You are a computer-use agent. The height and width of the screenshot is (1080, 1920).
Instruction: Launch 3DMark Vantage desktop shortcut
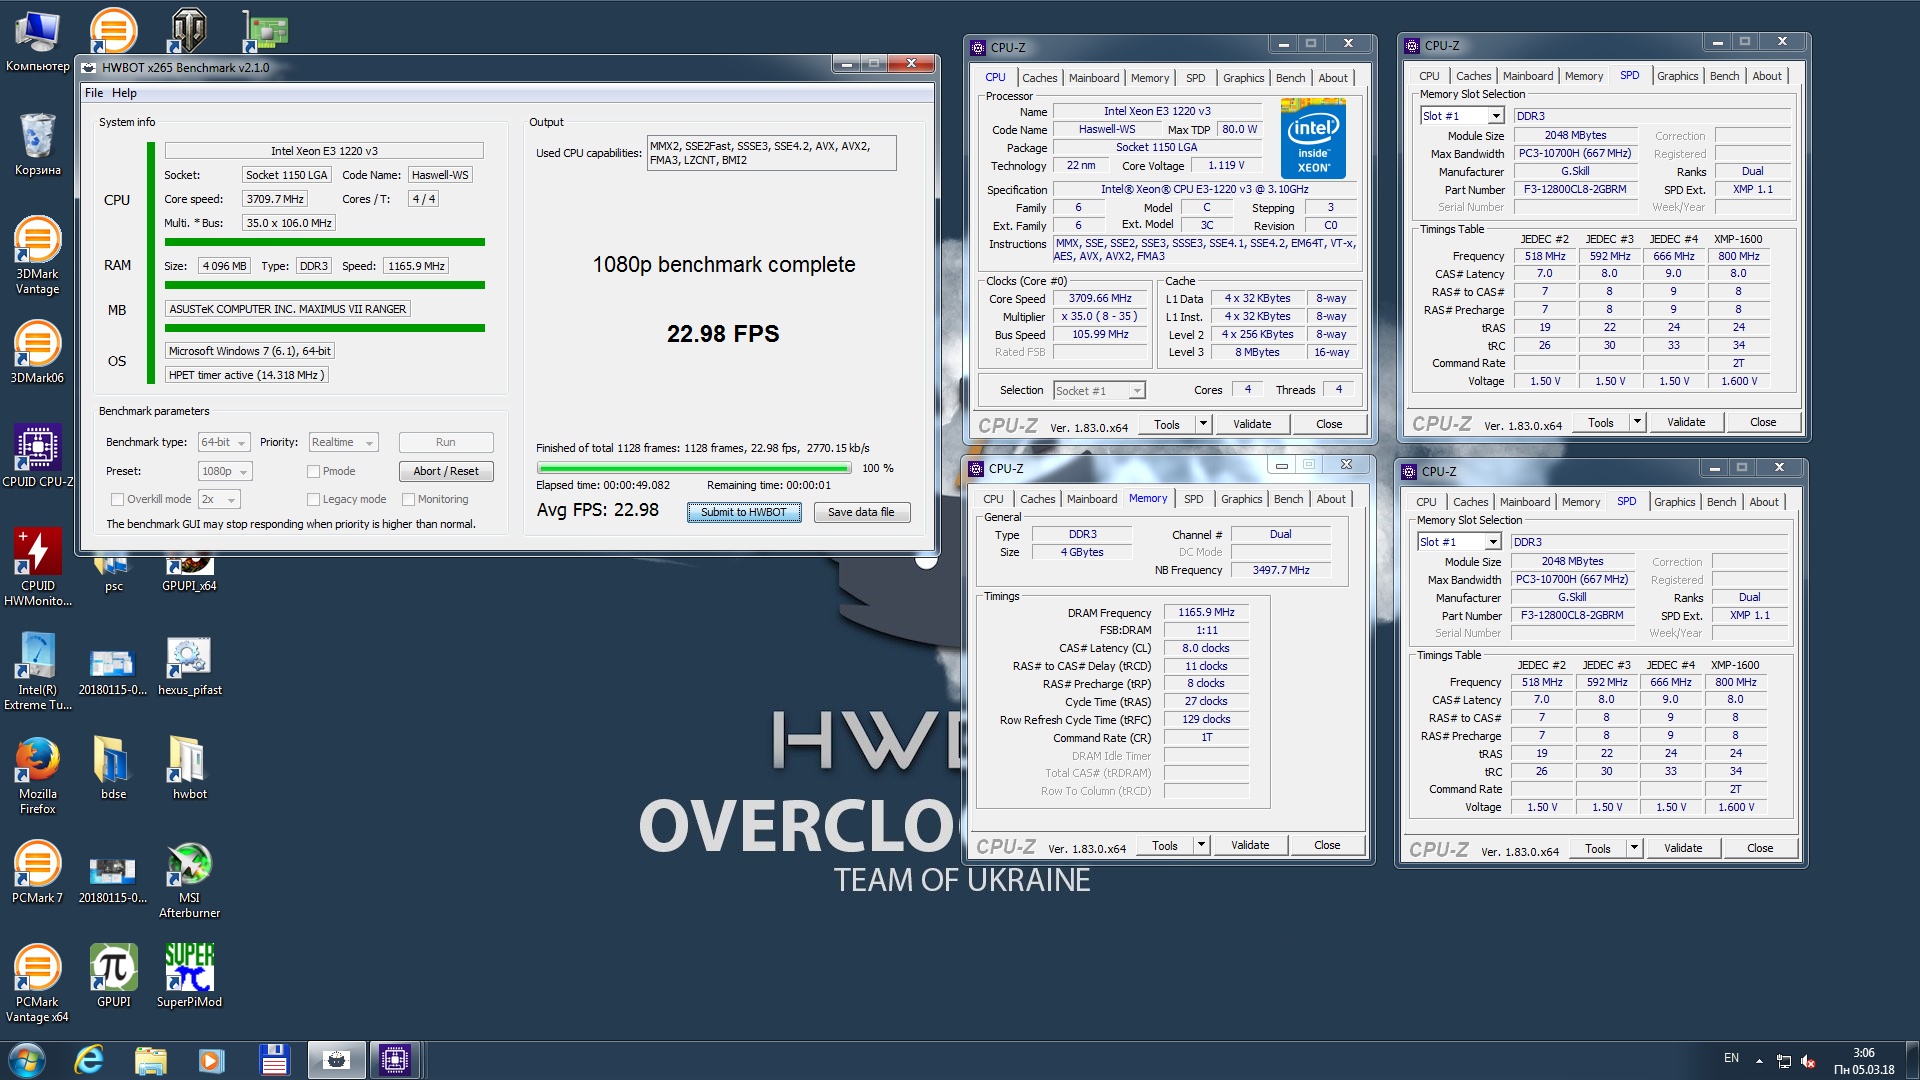tap(37, 255)
